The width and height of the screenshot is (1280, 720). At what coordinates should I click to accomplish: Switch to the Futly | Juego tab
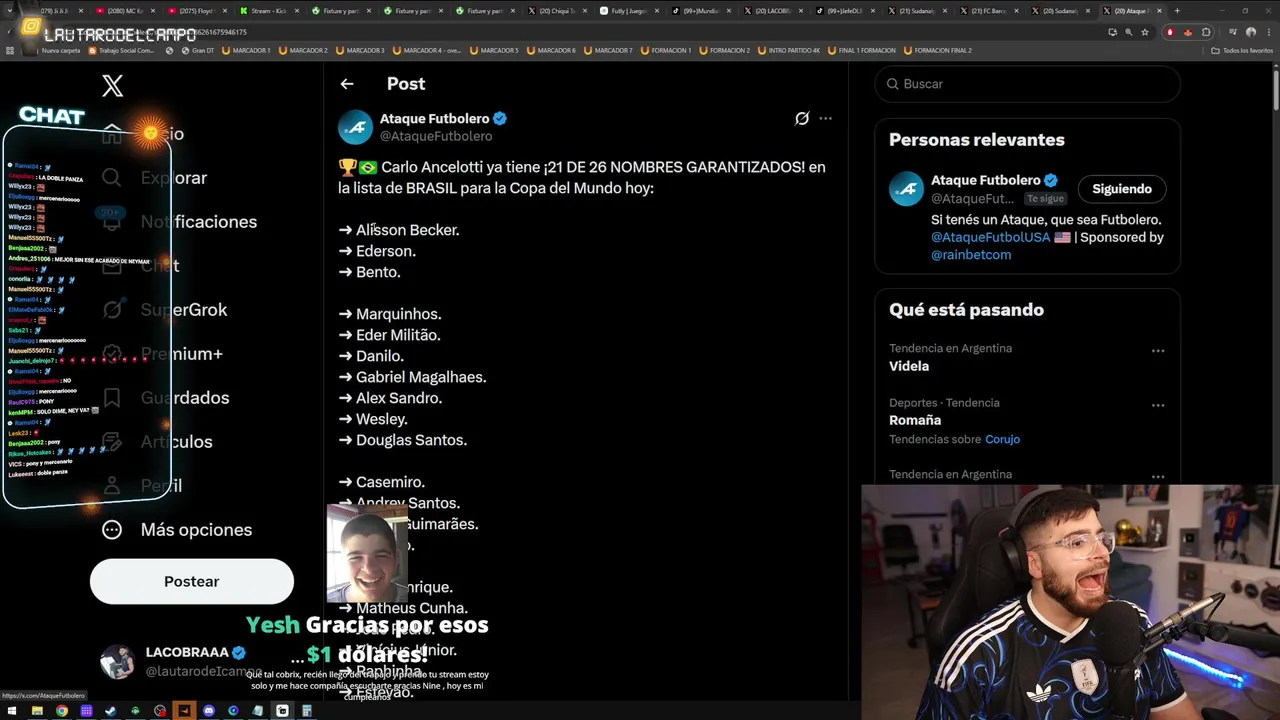(627, 10)
